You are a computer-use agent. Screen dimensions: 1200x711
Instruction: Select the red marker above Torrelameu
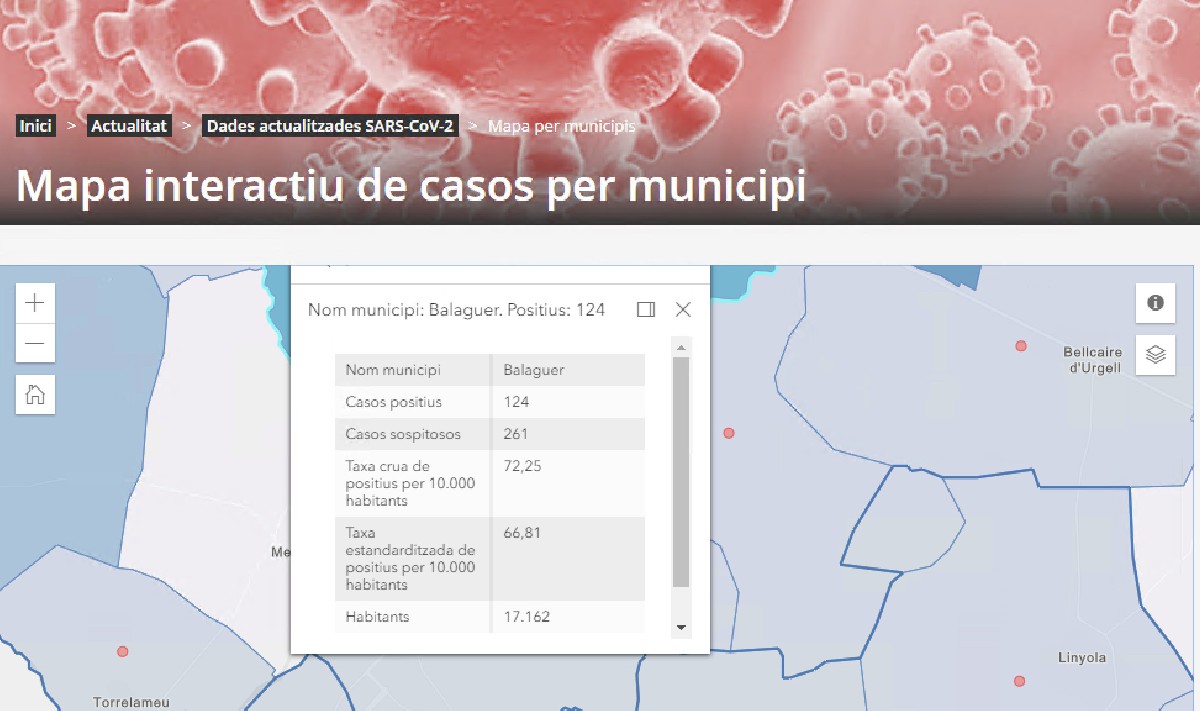(x=123, y=651)
